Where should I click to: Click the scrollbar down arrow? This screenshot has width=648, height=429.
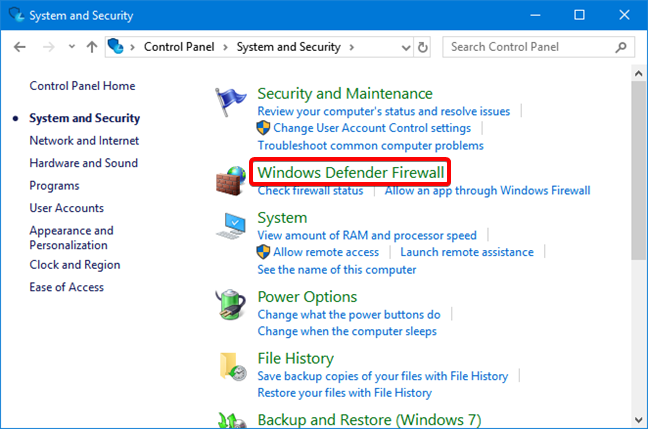click(x=638, y=420)
